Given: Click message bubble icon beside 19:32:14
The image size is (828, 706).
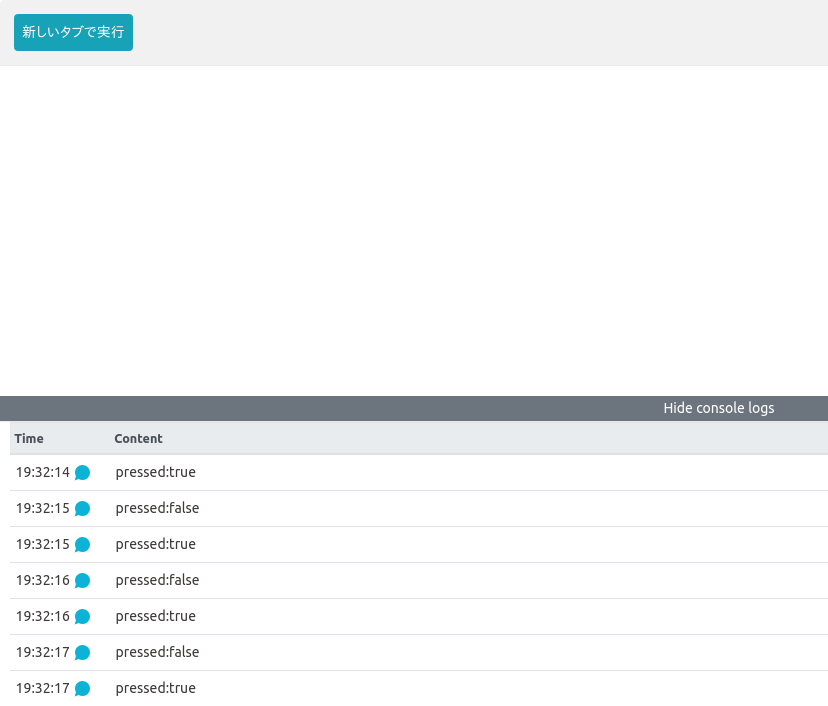Looking at the screenshot, I should pyautogui.click(x=83, y=473).
